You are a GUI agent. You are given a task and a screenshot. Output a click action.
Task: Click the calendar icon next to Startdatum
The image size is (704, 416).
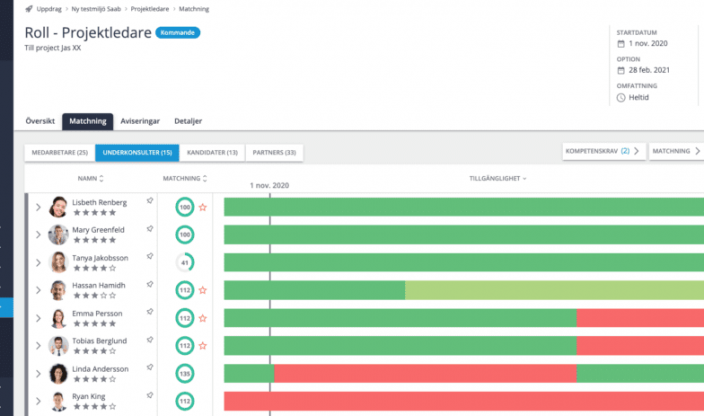621,44
